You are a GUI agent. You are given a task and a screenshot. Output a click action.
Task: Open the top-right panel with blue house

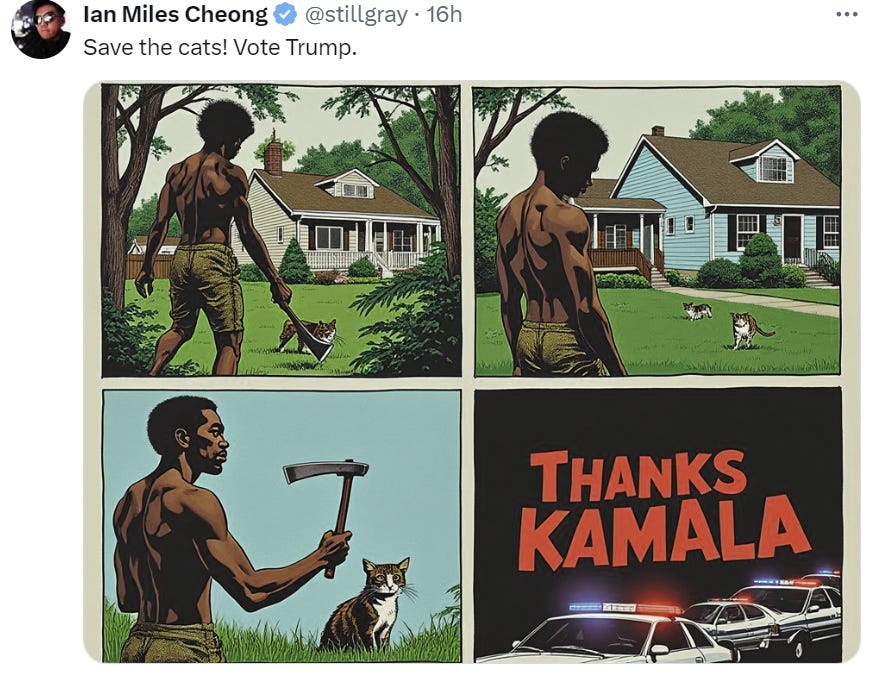click(658, 231)
